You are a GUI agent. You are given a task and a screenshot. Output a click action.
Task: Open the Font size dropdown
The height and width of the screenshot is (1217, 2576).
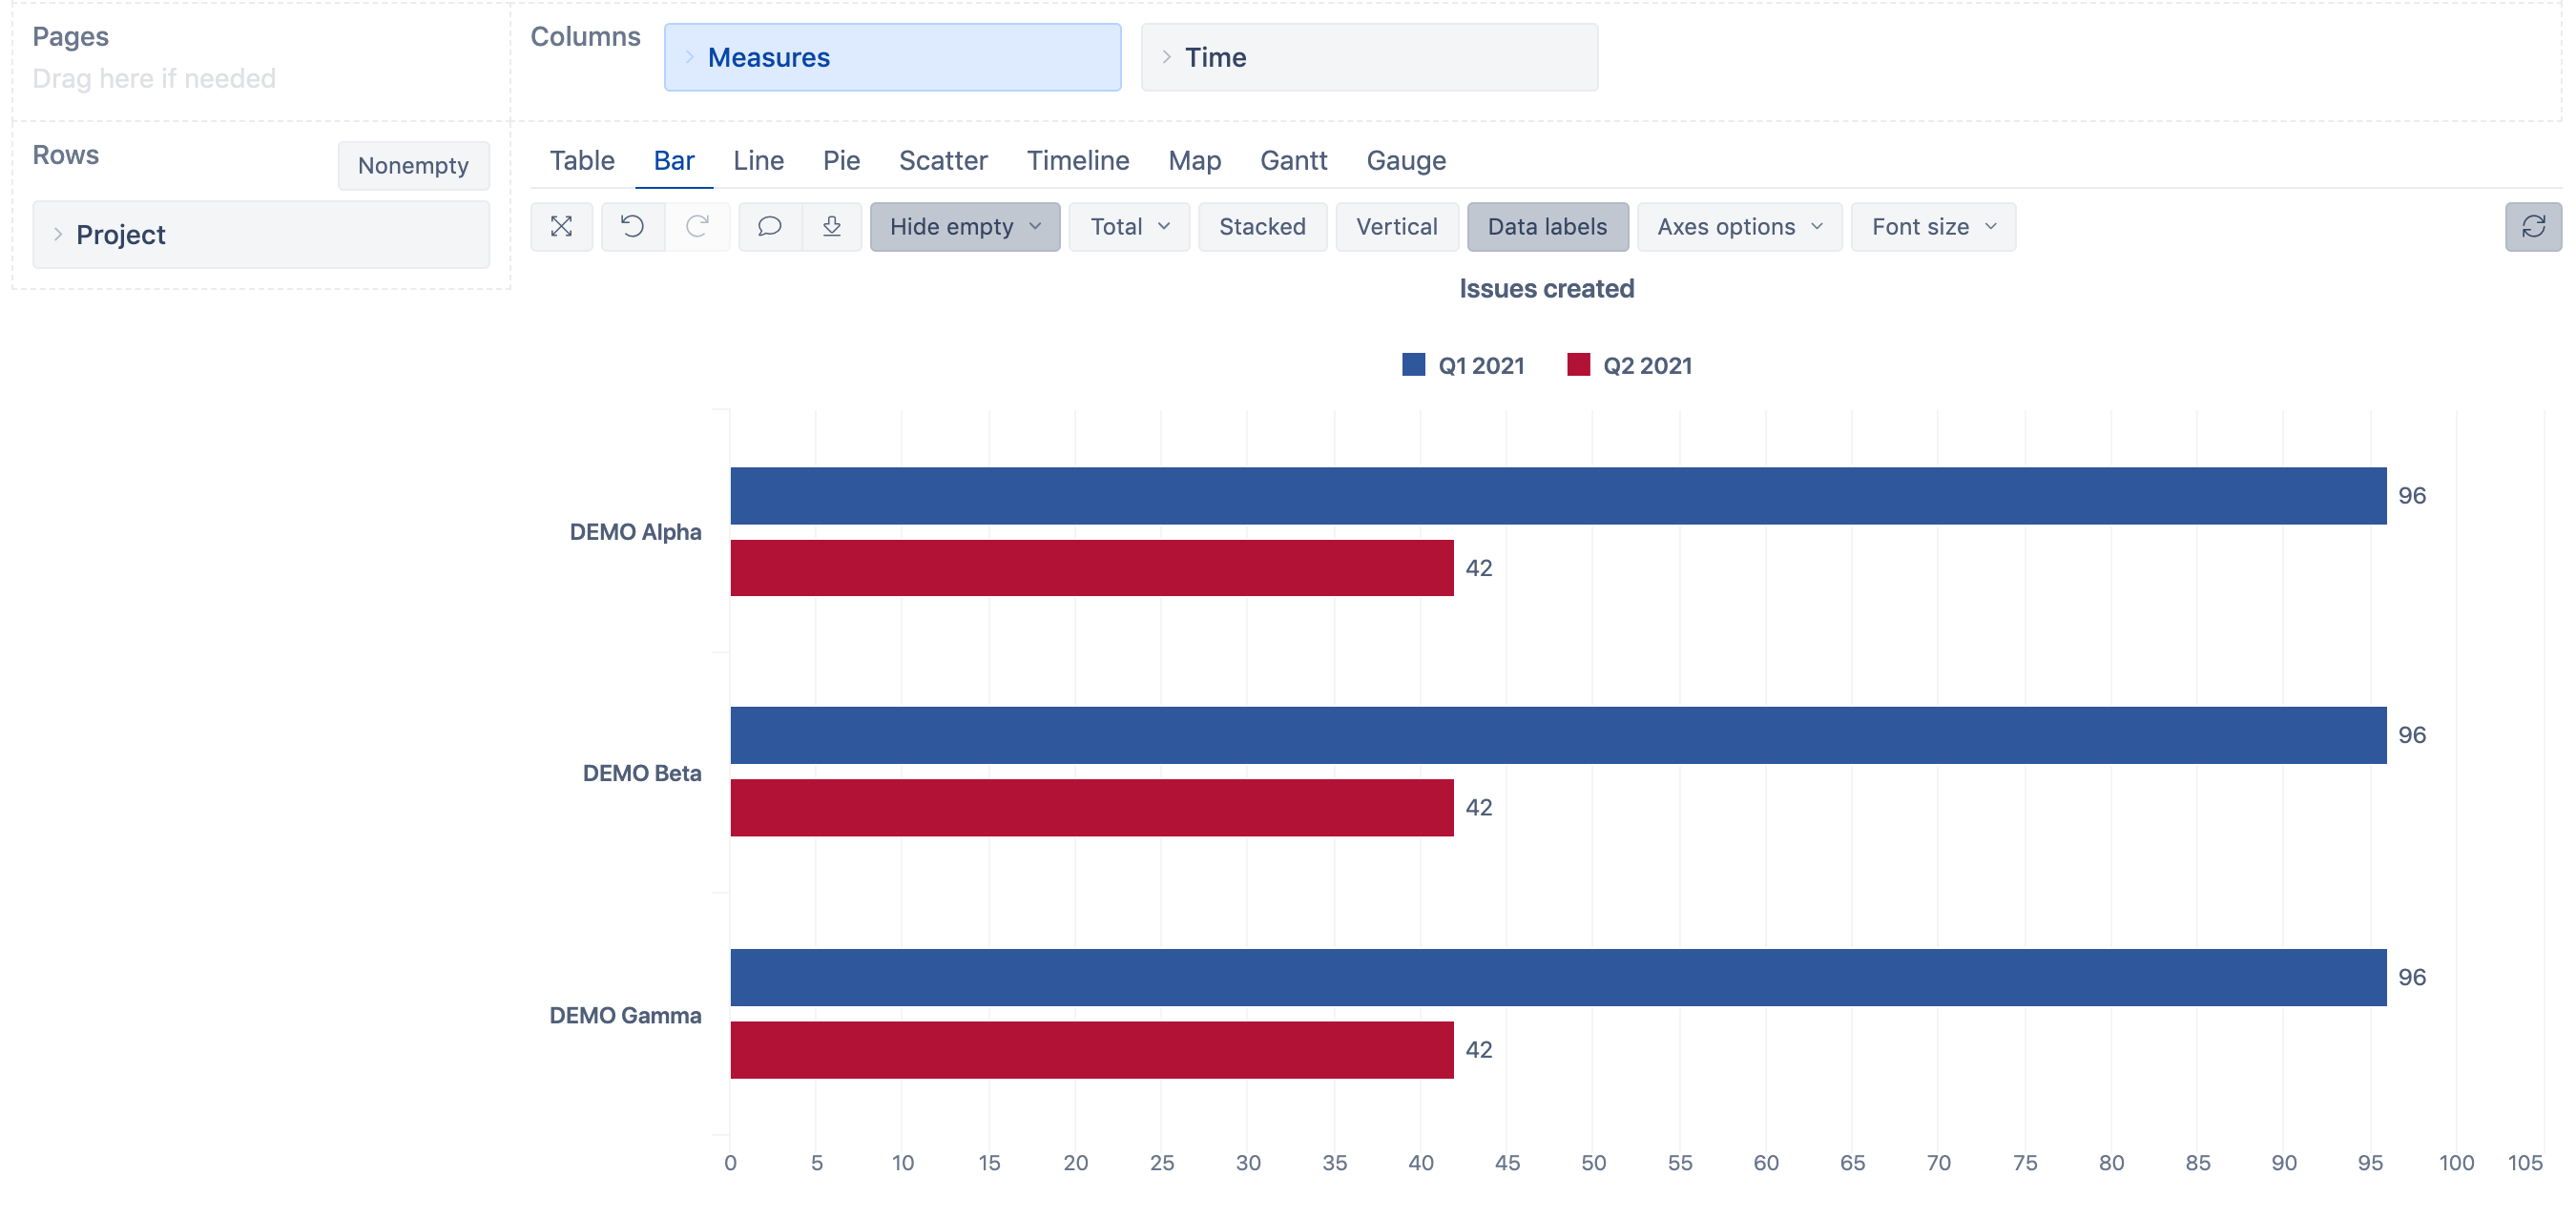pos(1931,227)
